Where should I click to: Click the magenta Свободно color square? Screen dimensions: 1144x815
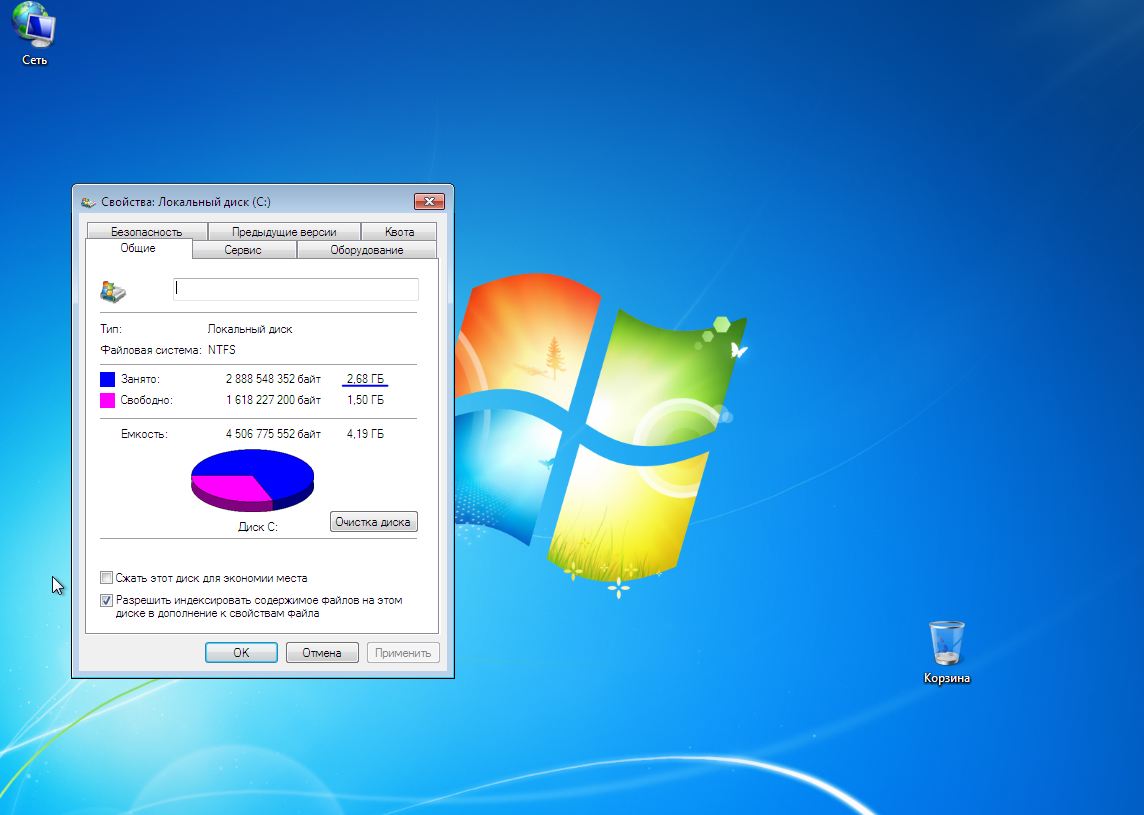(107, 400)
